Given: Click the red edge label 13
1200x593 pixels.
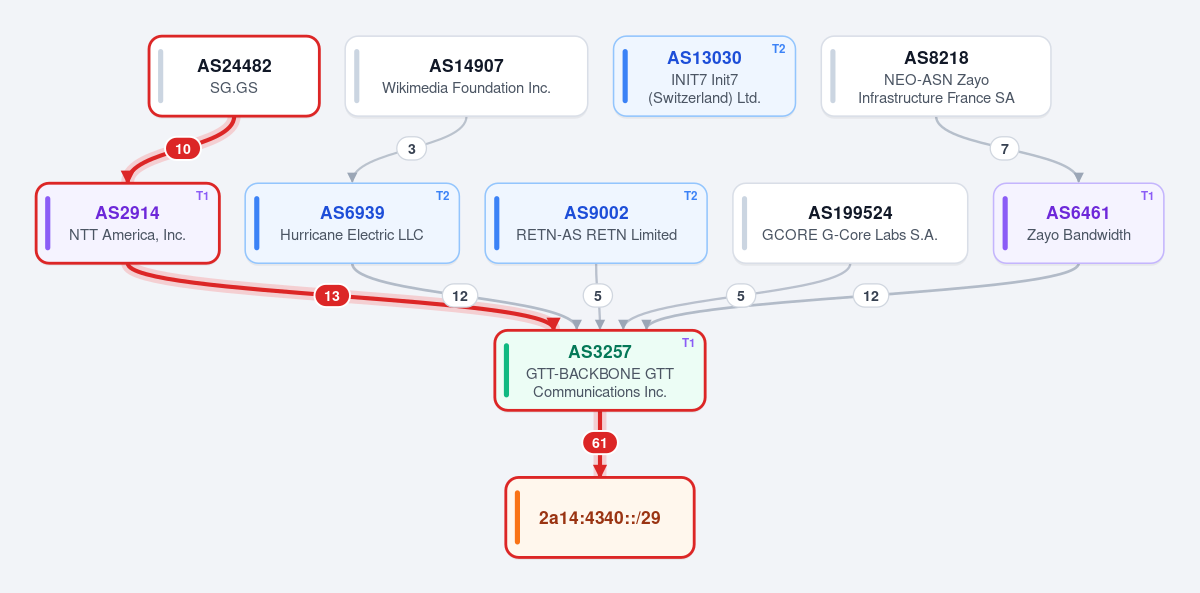Looking at the screenshot, I should [332, 296].
